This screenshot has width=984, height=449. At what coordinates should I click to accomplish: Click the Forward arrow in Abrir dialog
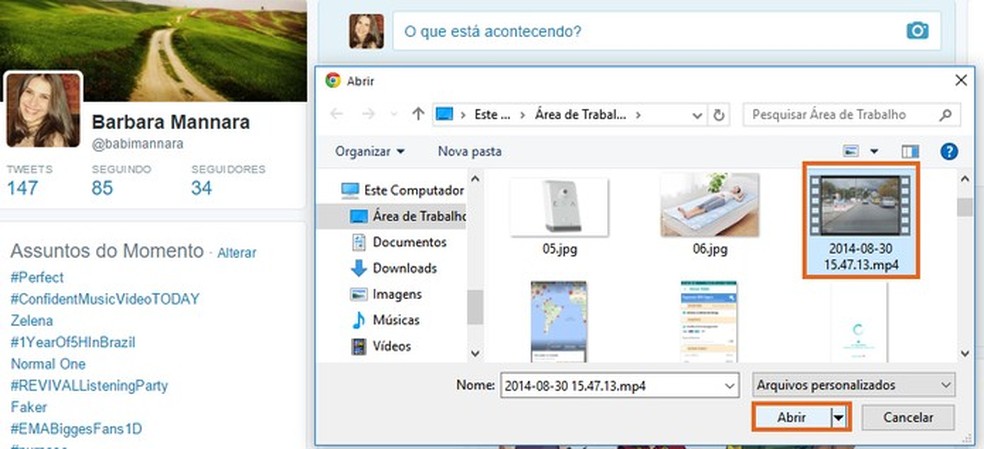tap(368, 114)
